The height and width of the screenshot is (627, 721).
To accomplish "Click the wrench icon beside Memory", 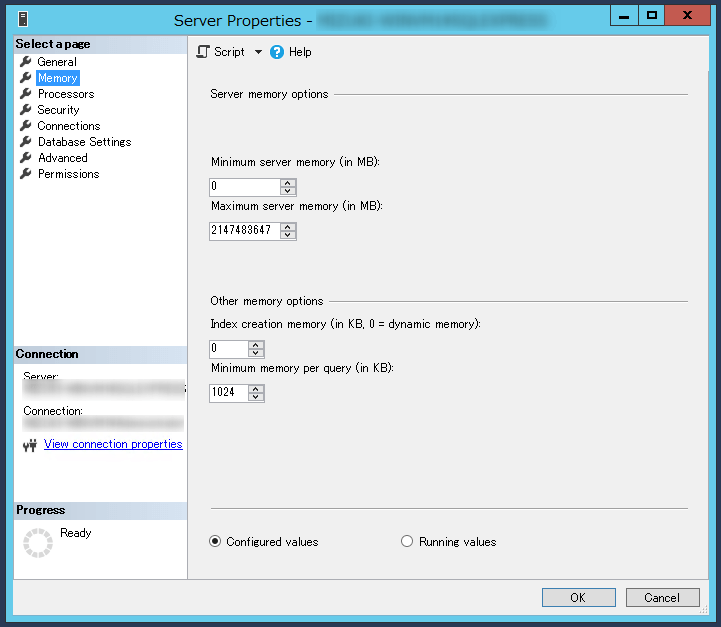I will tap(26, 77).
